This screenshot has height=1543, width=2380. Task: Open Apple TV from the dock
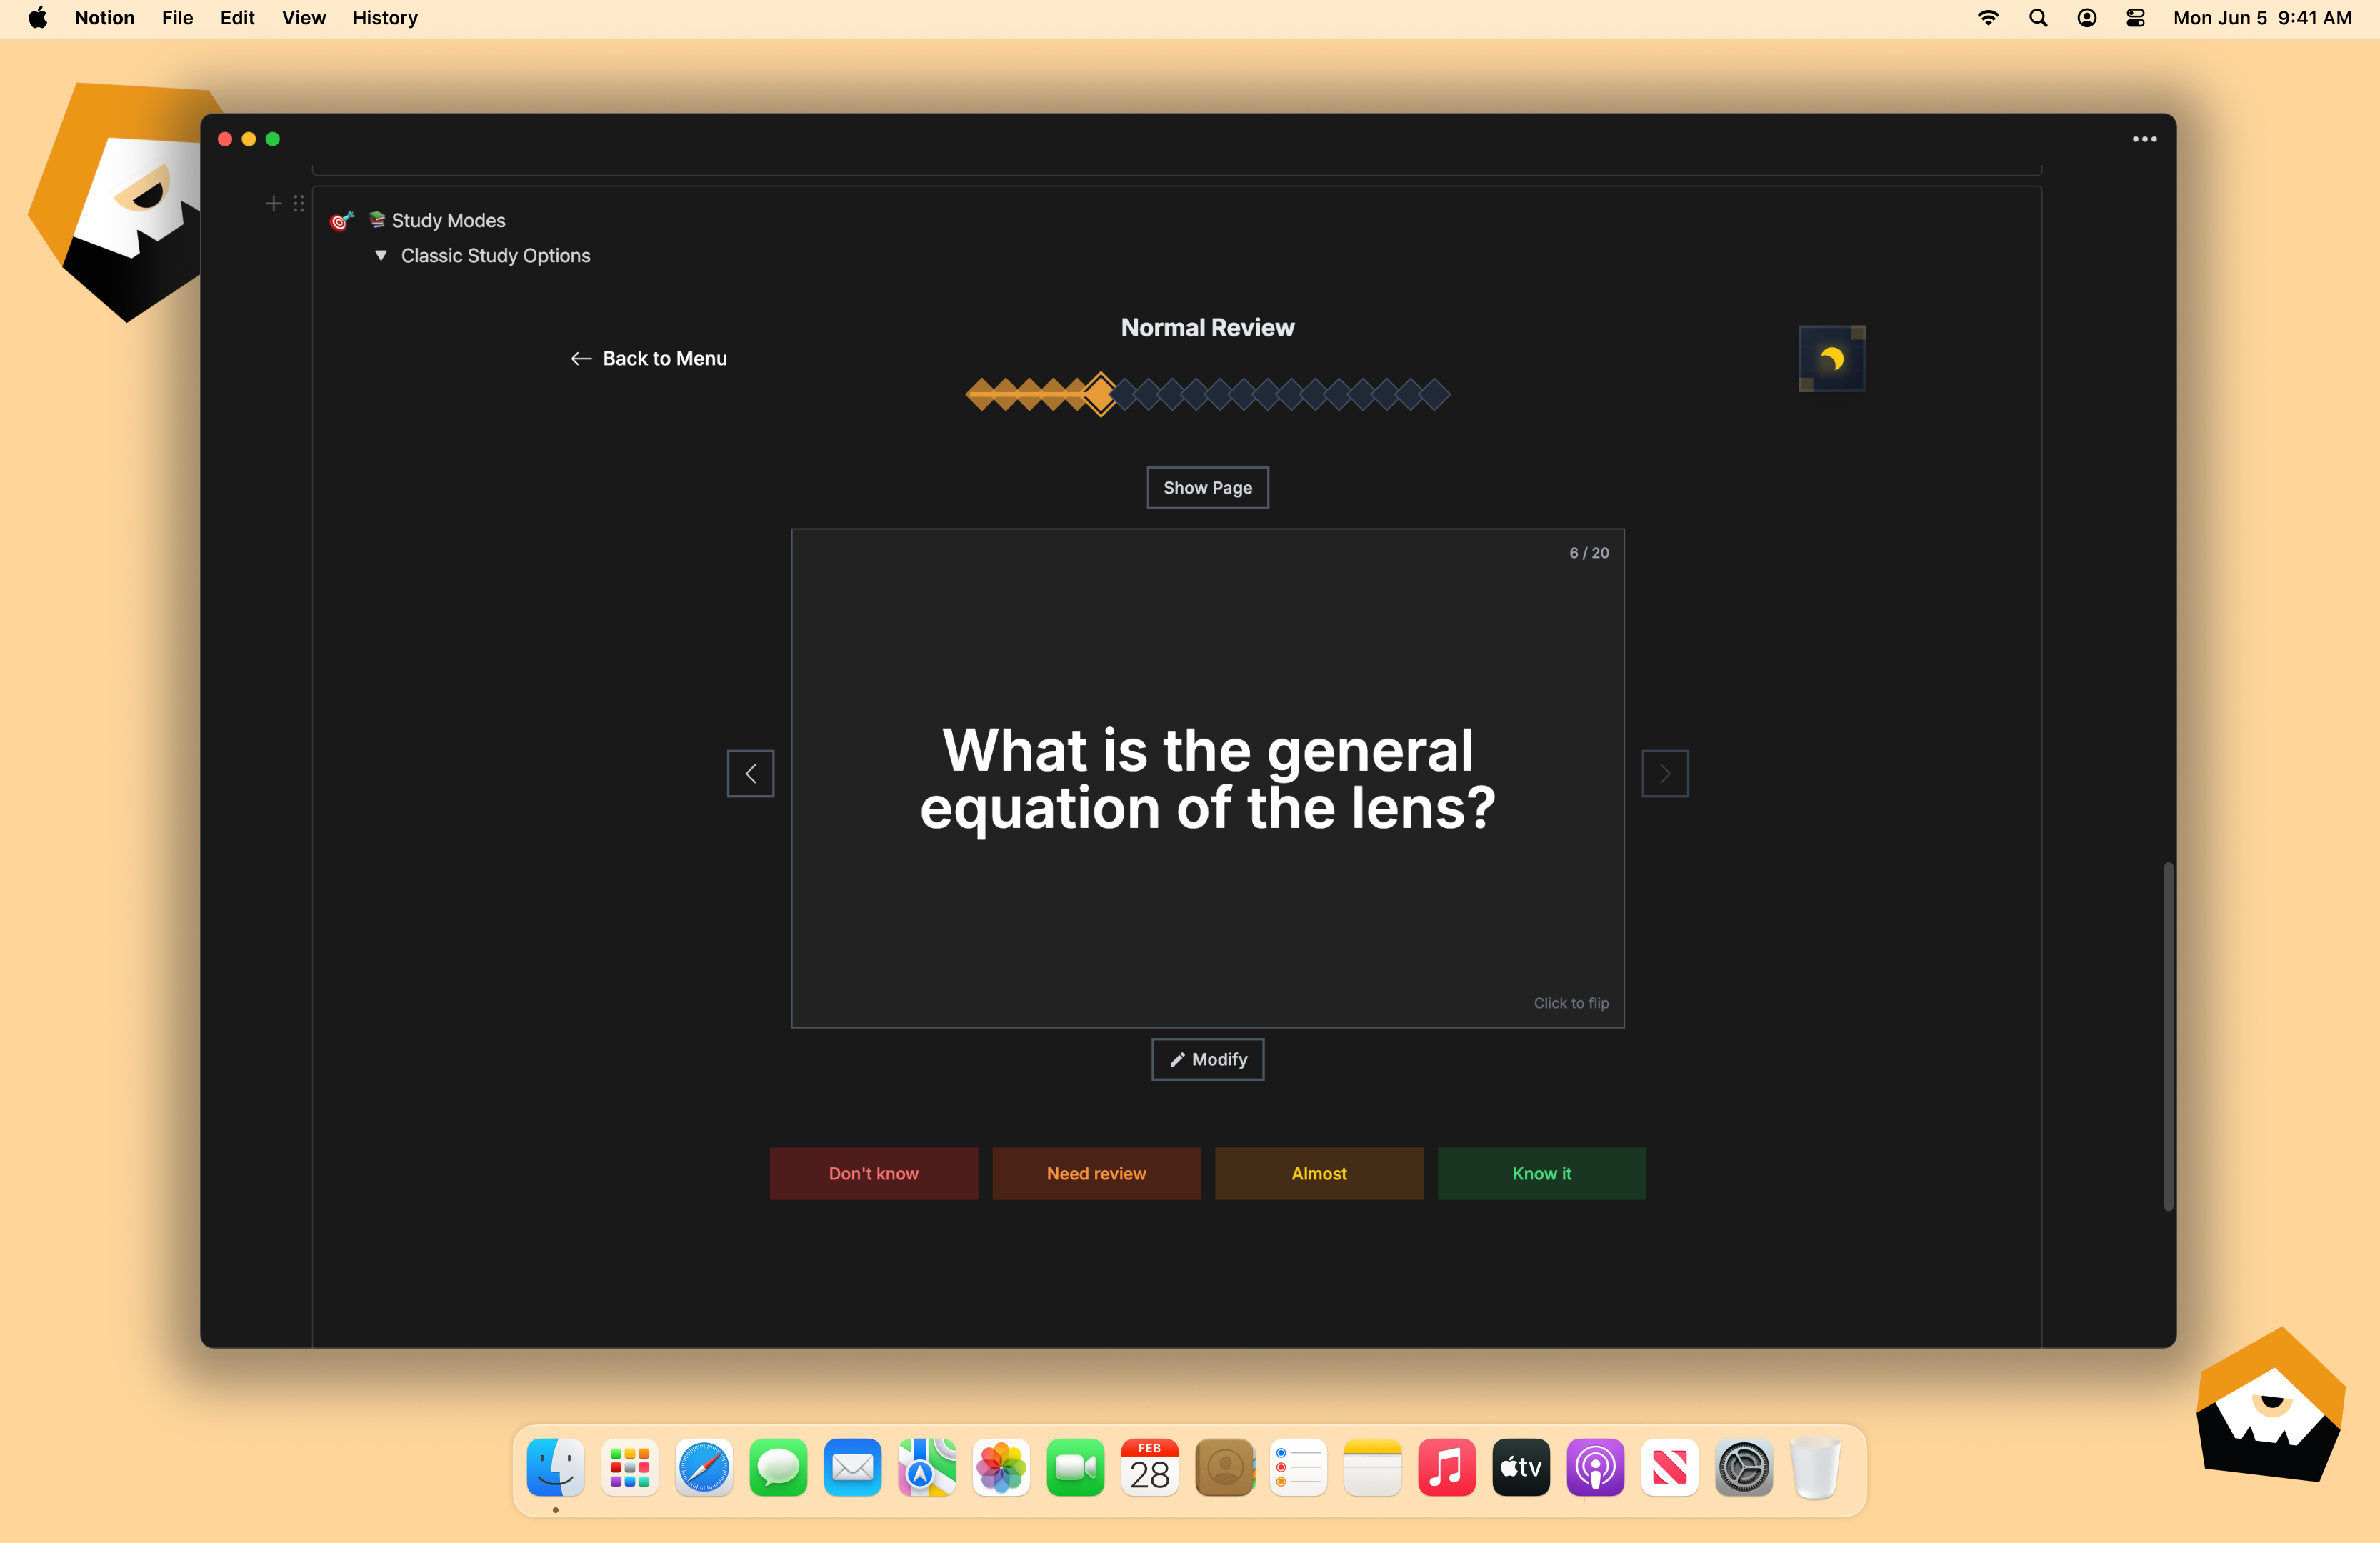click(1521, 1467)
